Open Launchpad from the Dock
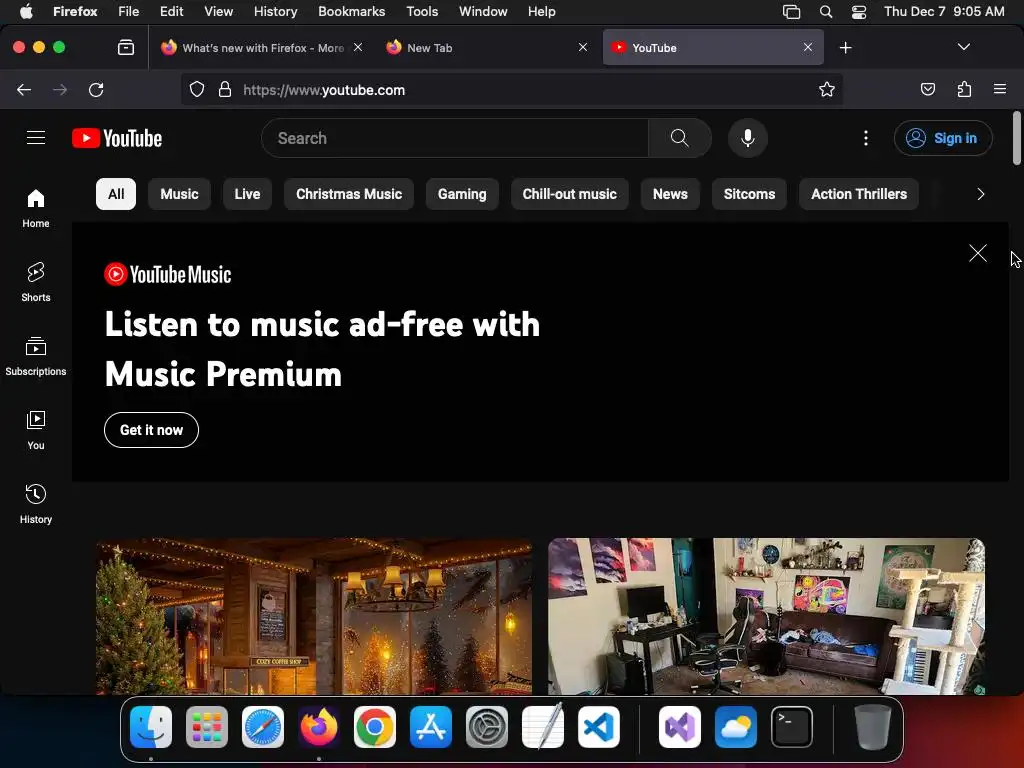 point(207,727)
